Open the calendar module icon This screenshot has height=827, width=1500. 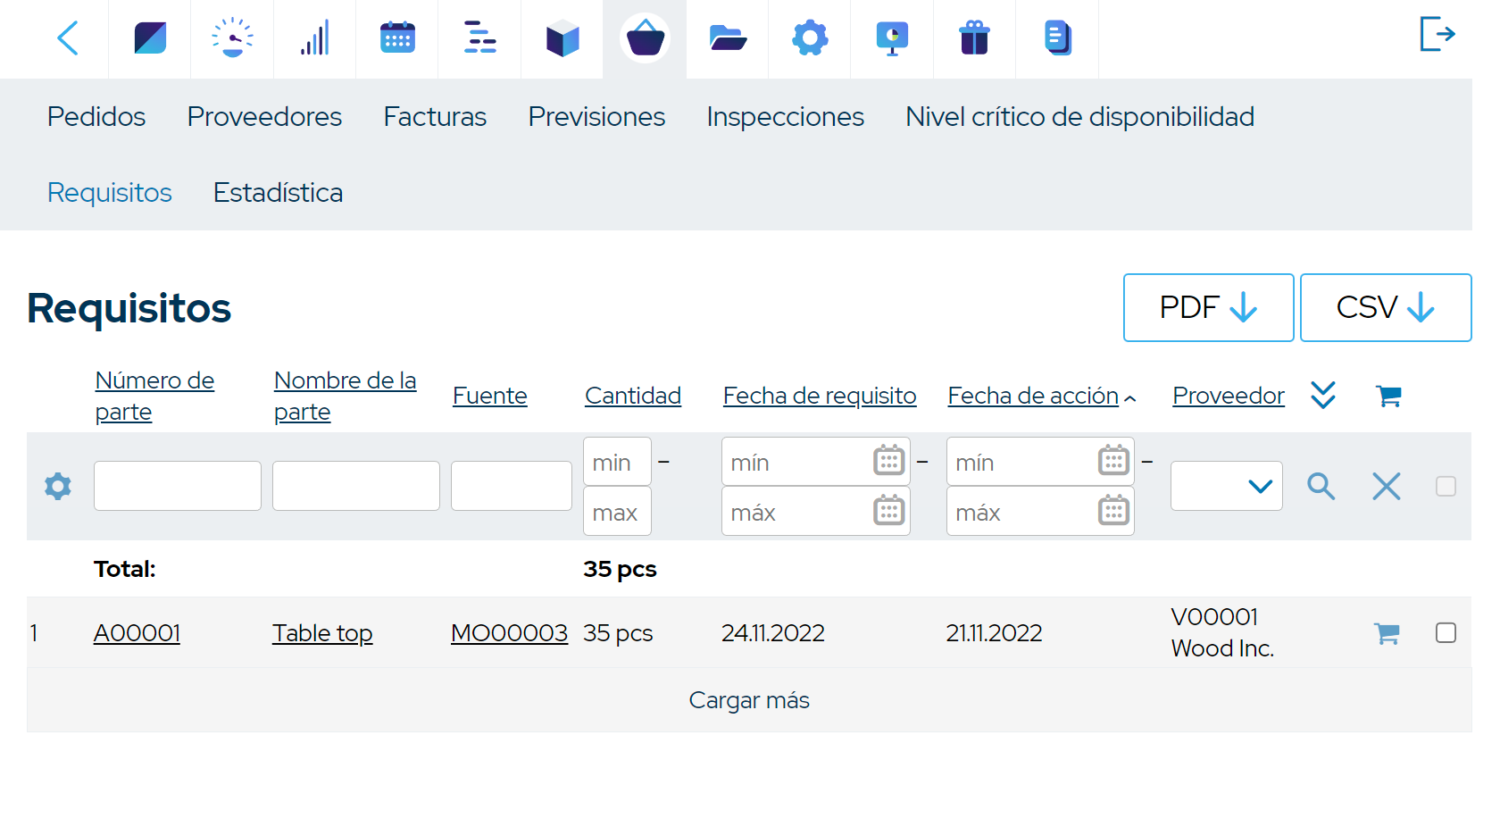[x=397, y=38]
